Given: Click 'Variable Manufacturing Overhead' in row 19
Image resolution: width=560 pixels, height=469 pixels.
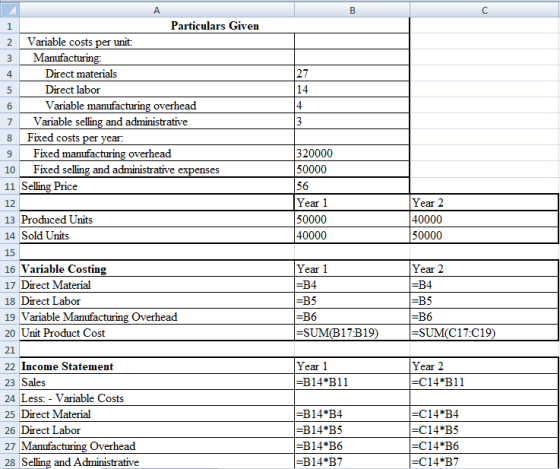Looking at the screenshot, I should pyautogui.click(x=157, y=316).
